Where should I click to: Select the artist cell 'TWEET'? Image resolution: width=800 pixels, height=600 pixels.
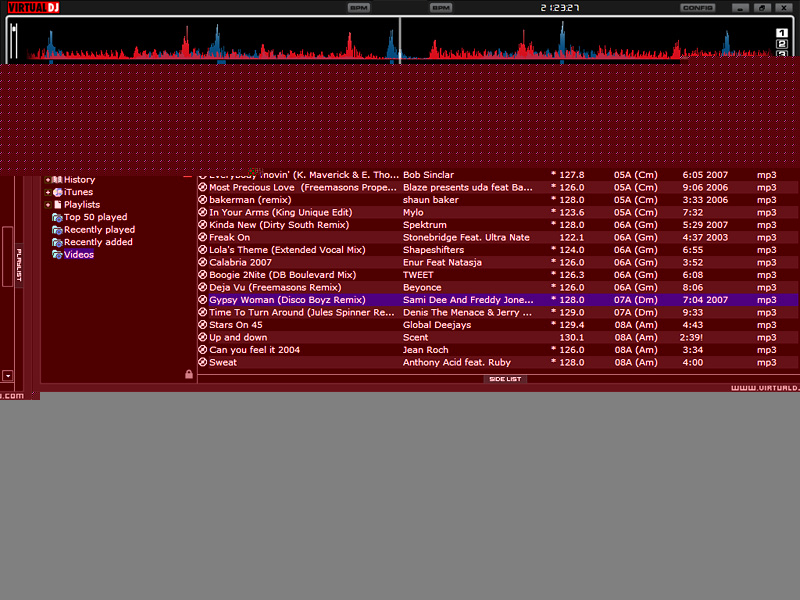[418, 275]
